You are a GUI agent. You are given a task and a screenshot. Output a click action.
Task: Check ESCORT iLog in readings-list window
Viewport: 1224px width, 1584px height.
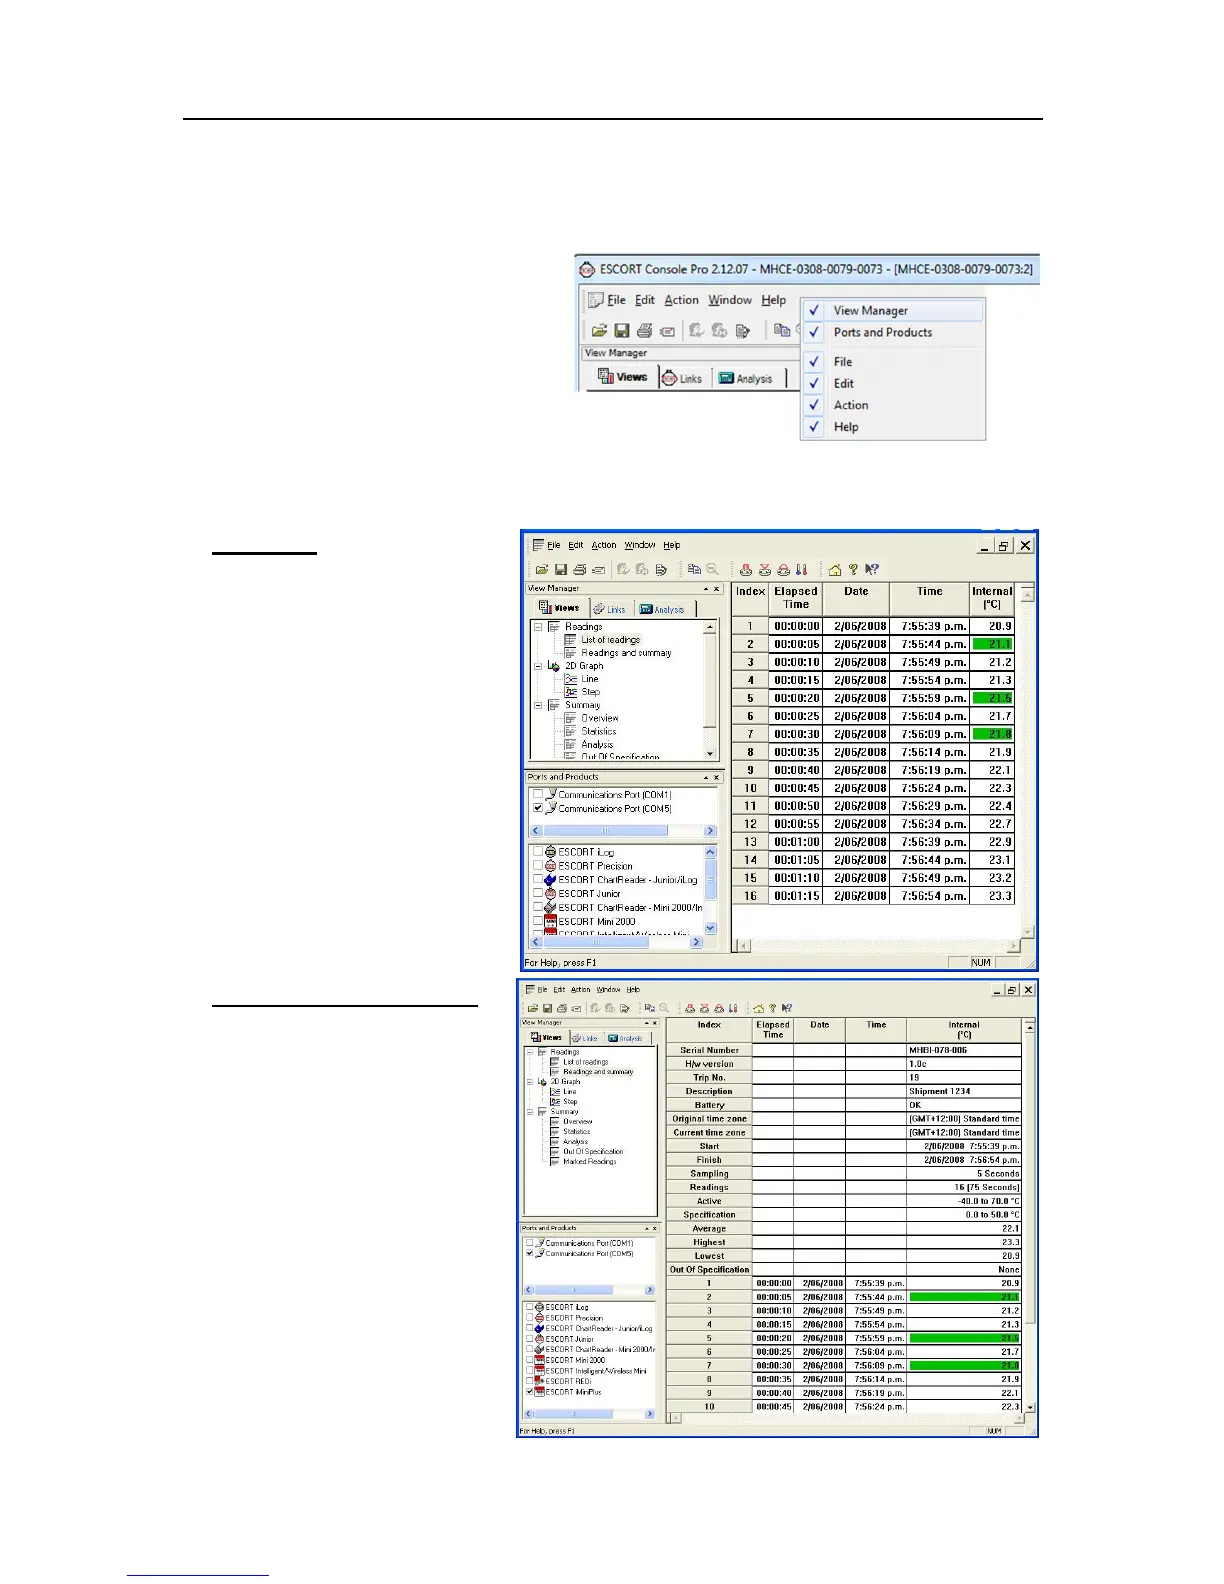pos(538,852)
